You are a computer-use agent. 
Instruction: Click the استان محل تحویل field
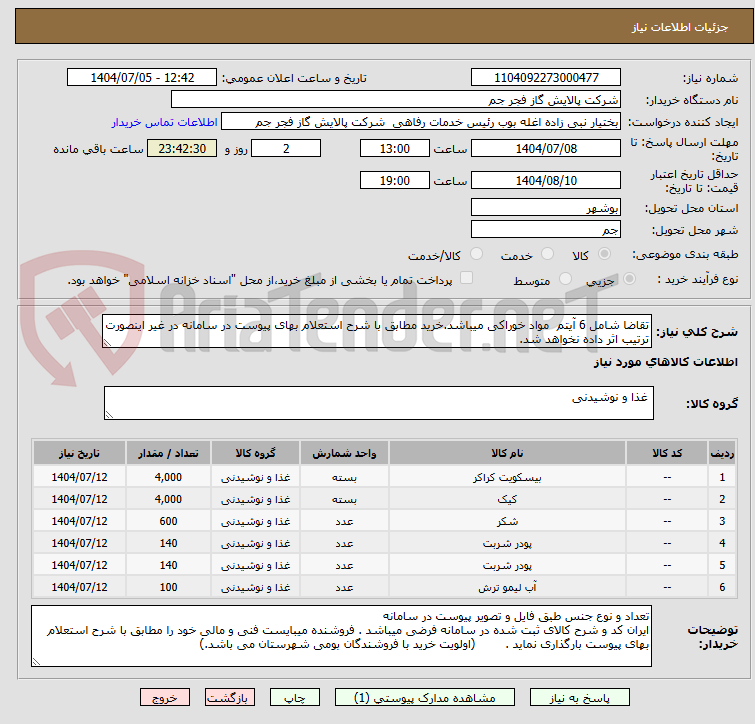(546, 207)
